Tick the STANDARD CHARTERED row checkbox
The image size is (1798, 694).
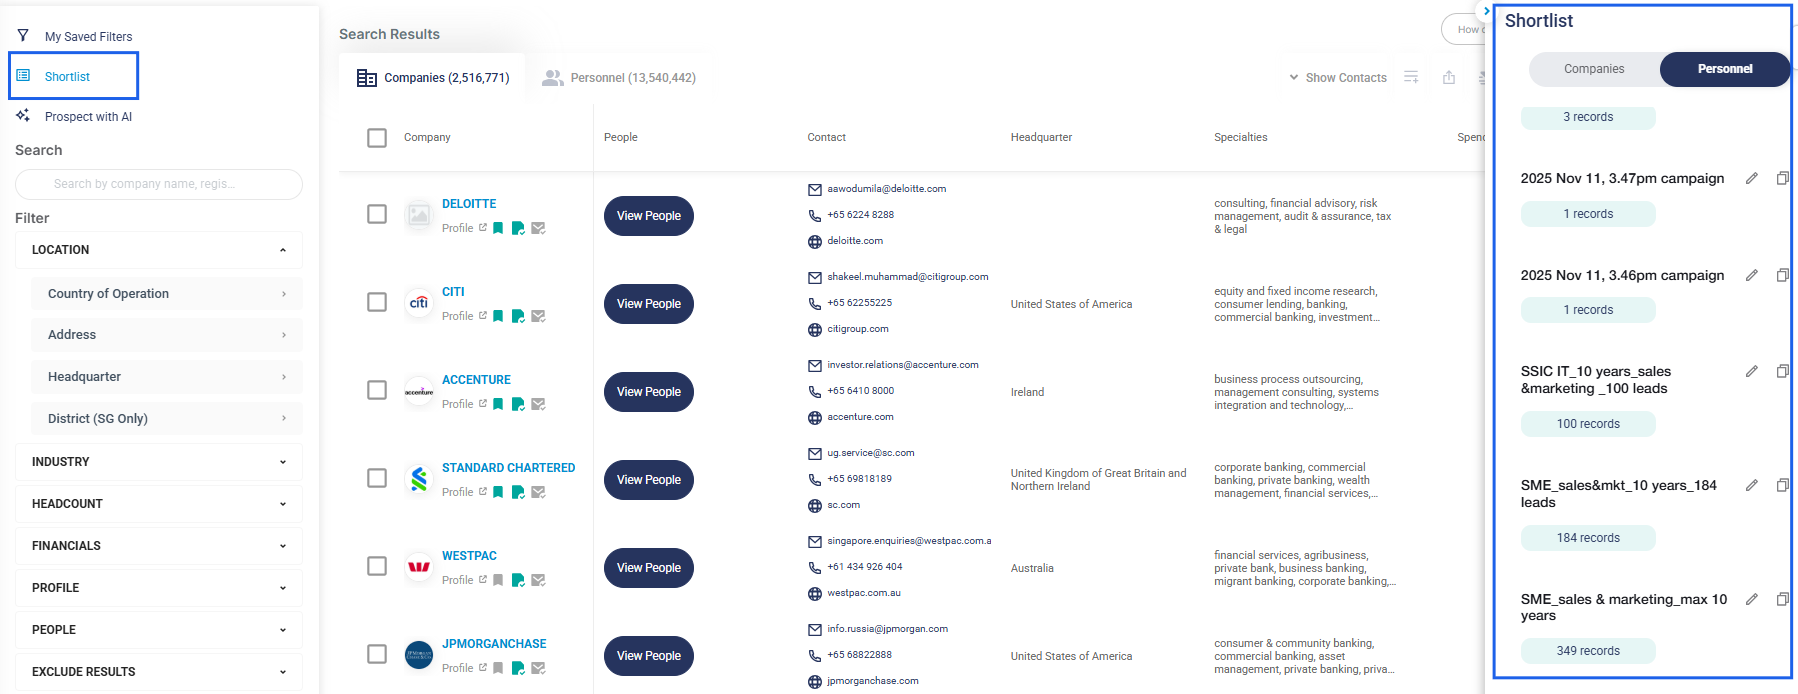[x=377, y=478]
